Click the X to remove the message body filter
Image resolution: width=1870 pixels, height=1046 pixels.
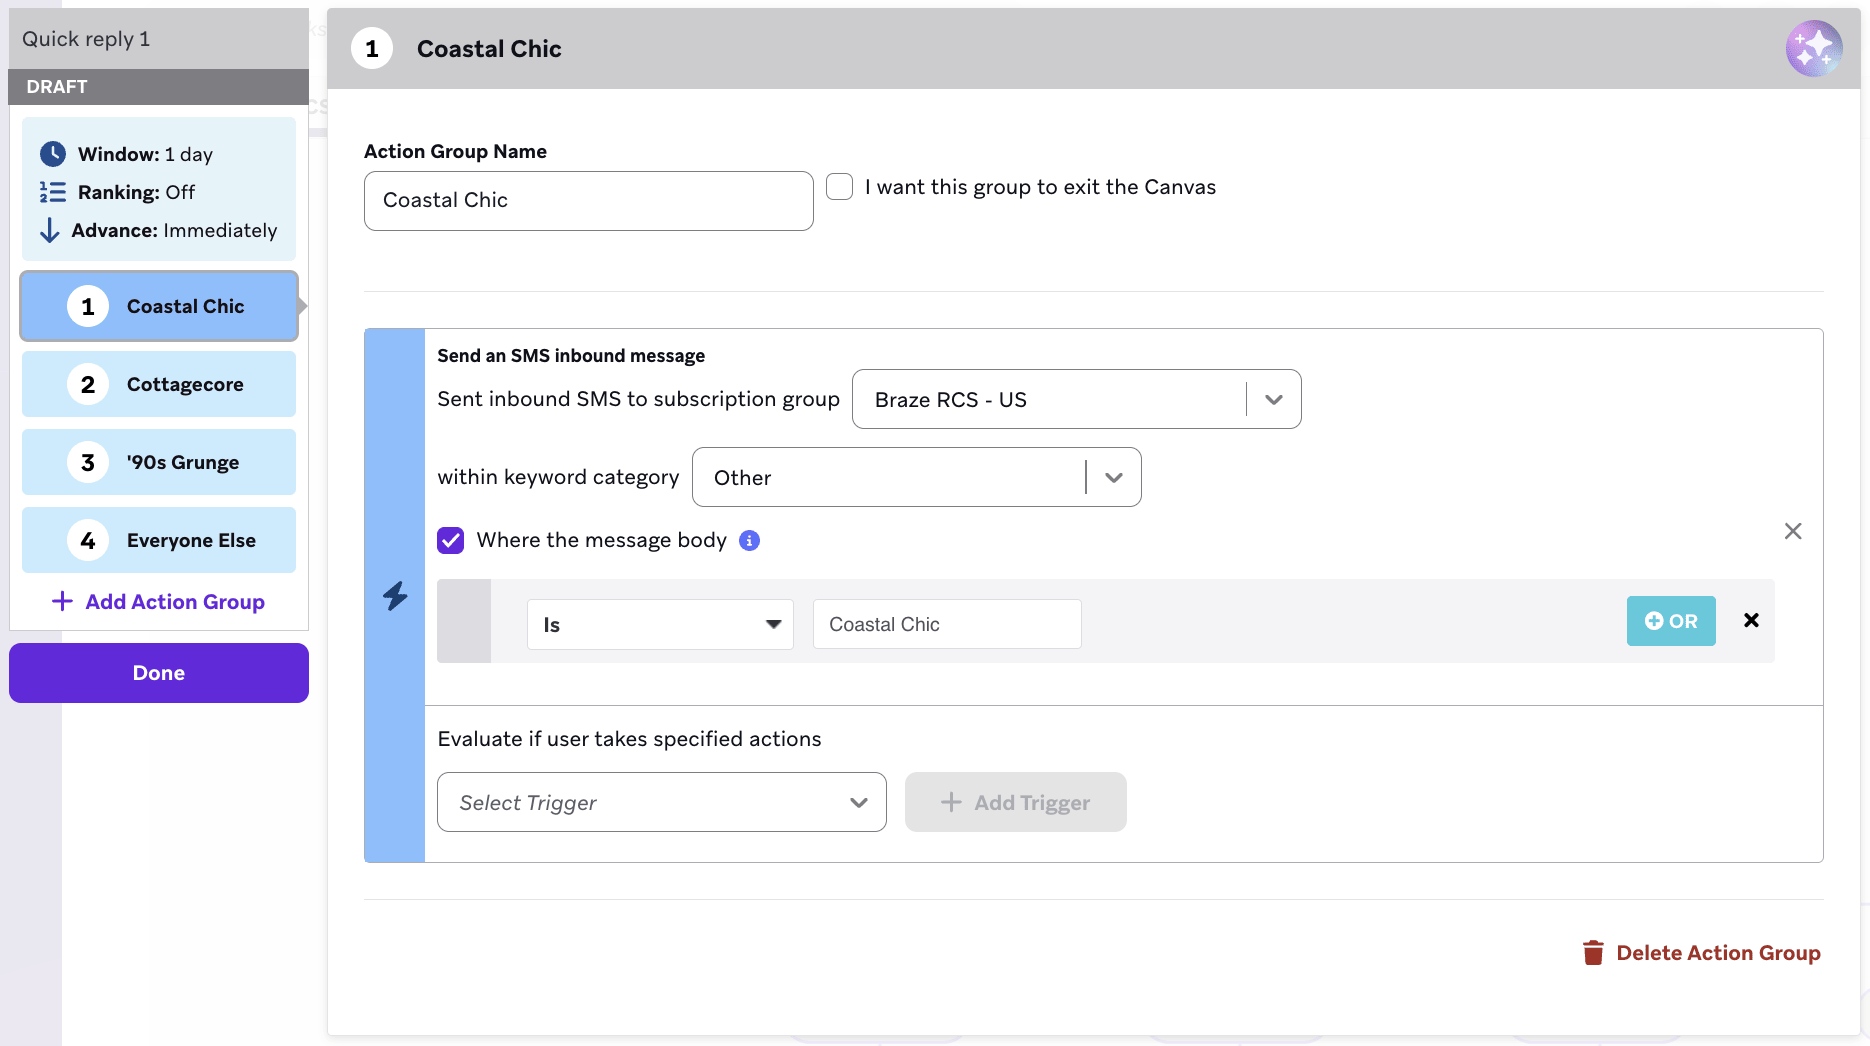[x=1793, y=531]
